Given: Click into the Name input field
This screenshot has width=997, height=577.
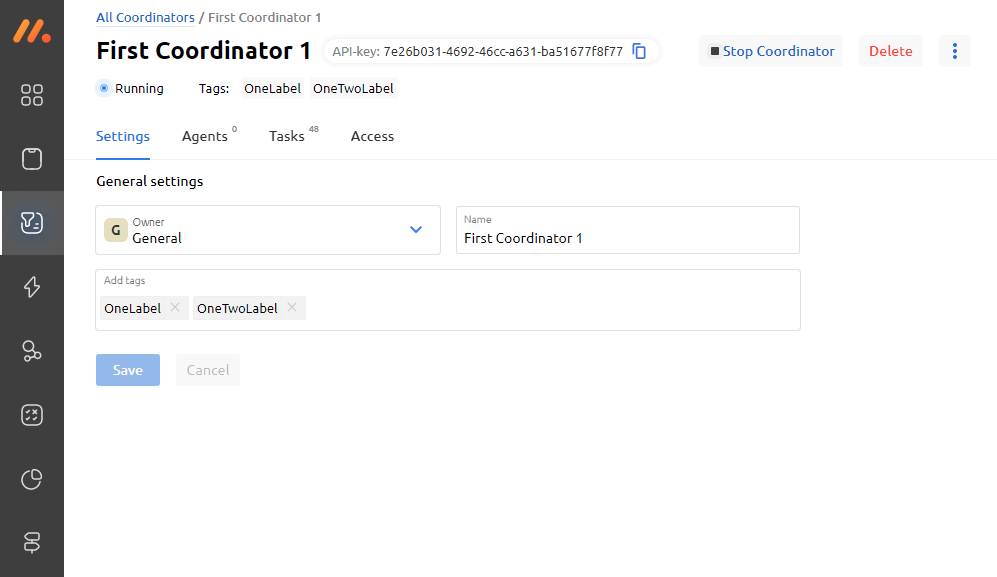Looking at the screenshot, I should [x=627, y=238].
